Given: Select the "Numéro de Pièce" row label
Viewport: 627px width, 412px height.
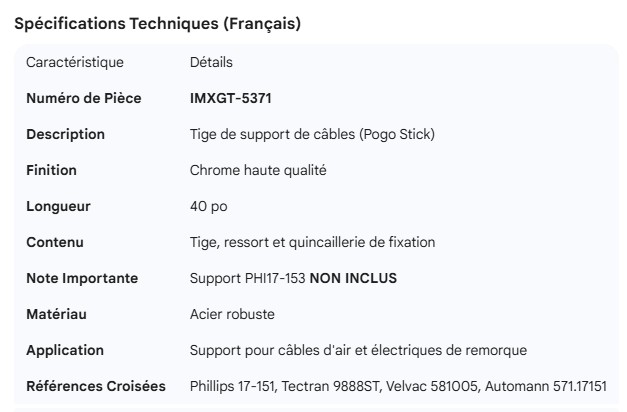Looking at the screenshot, I should (x=83, y=98).
